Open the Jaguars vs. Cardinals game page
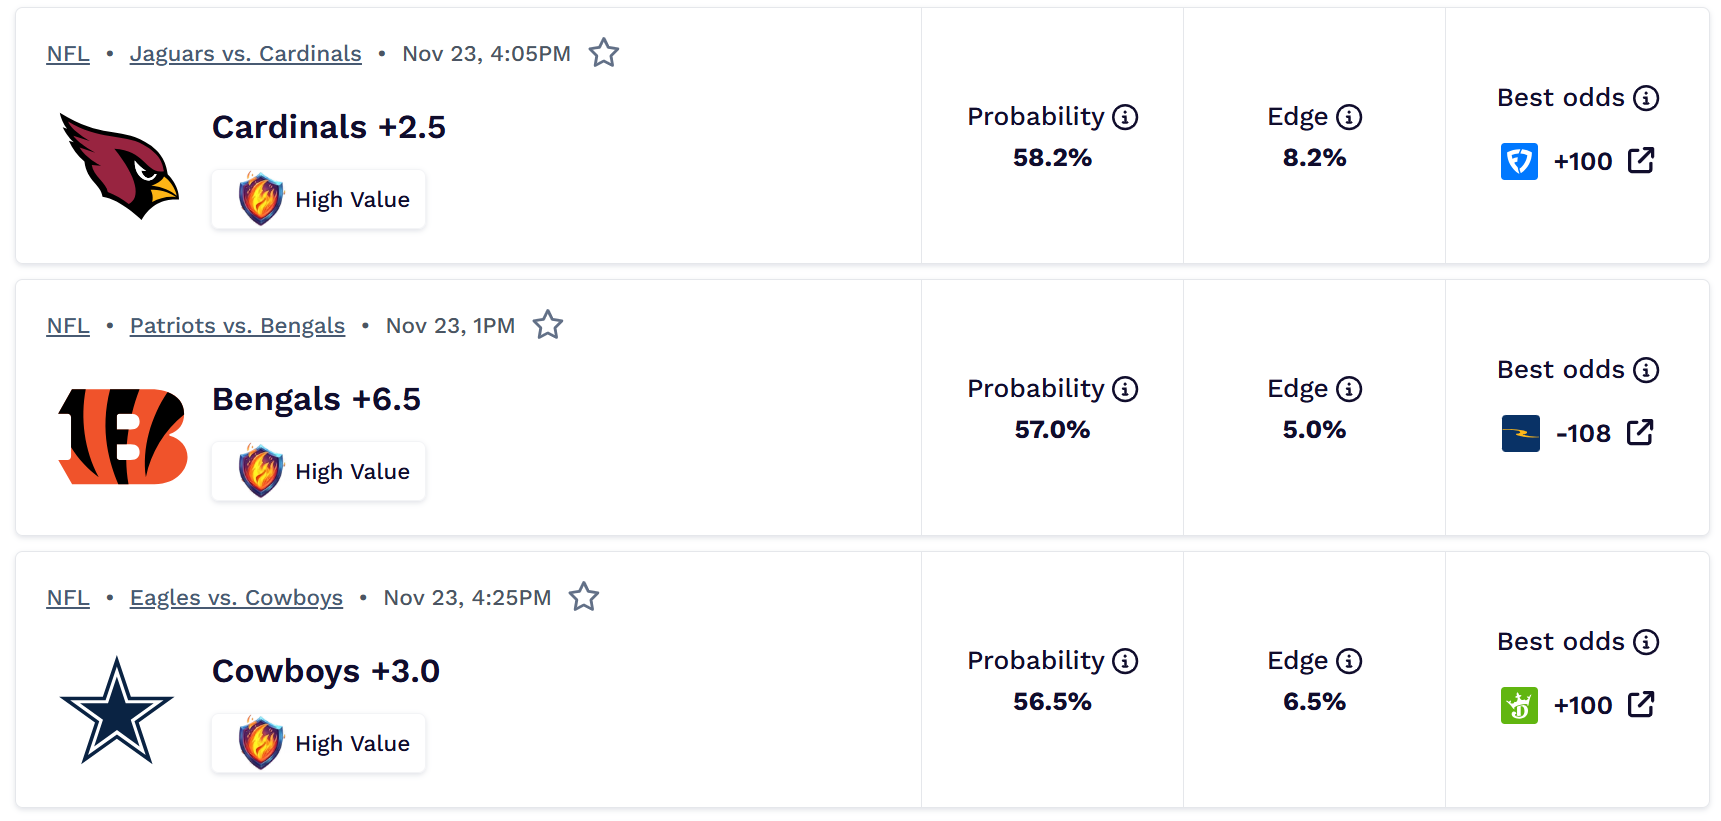The width and height of the screenshot is (1721, 821). click(x=245, y=53)
